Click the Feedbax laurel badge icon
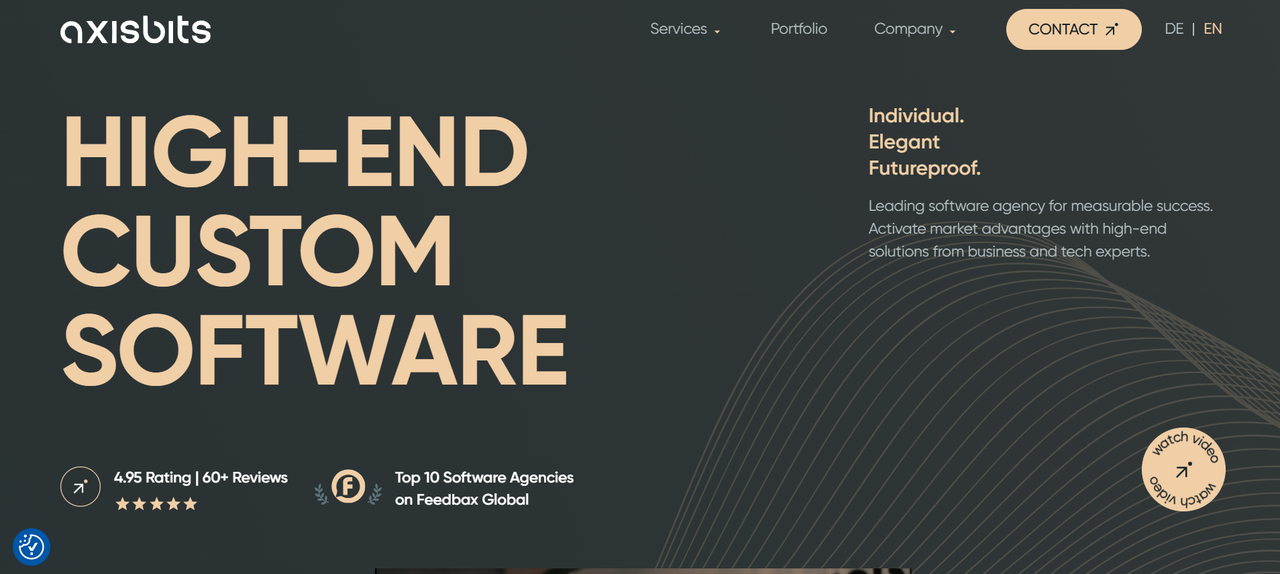Image resolution: width=1280 pixels, height=574 pixels. click(x=348, y=487)
